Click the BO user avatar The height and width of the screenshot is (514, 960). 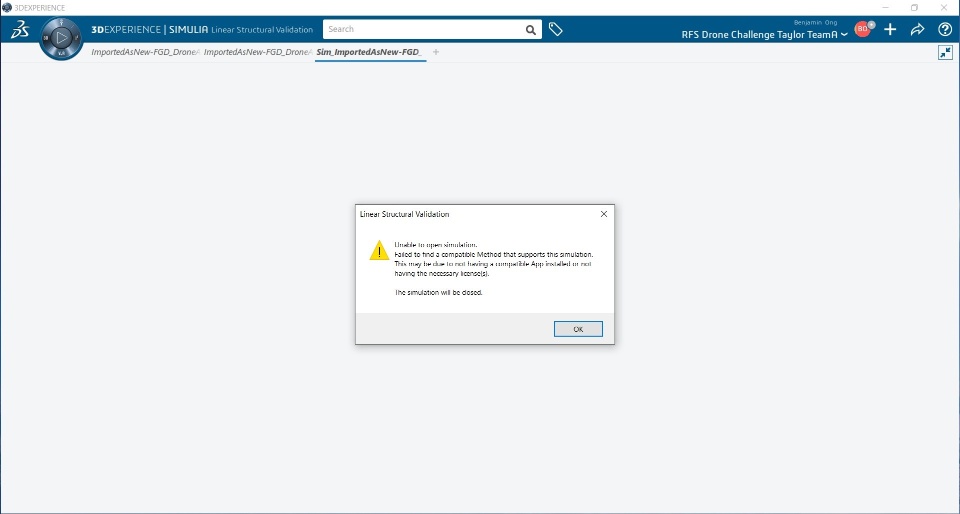[x=862, y=29]
